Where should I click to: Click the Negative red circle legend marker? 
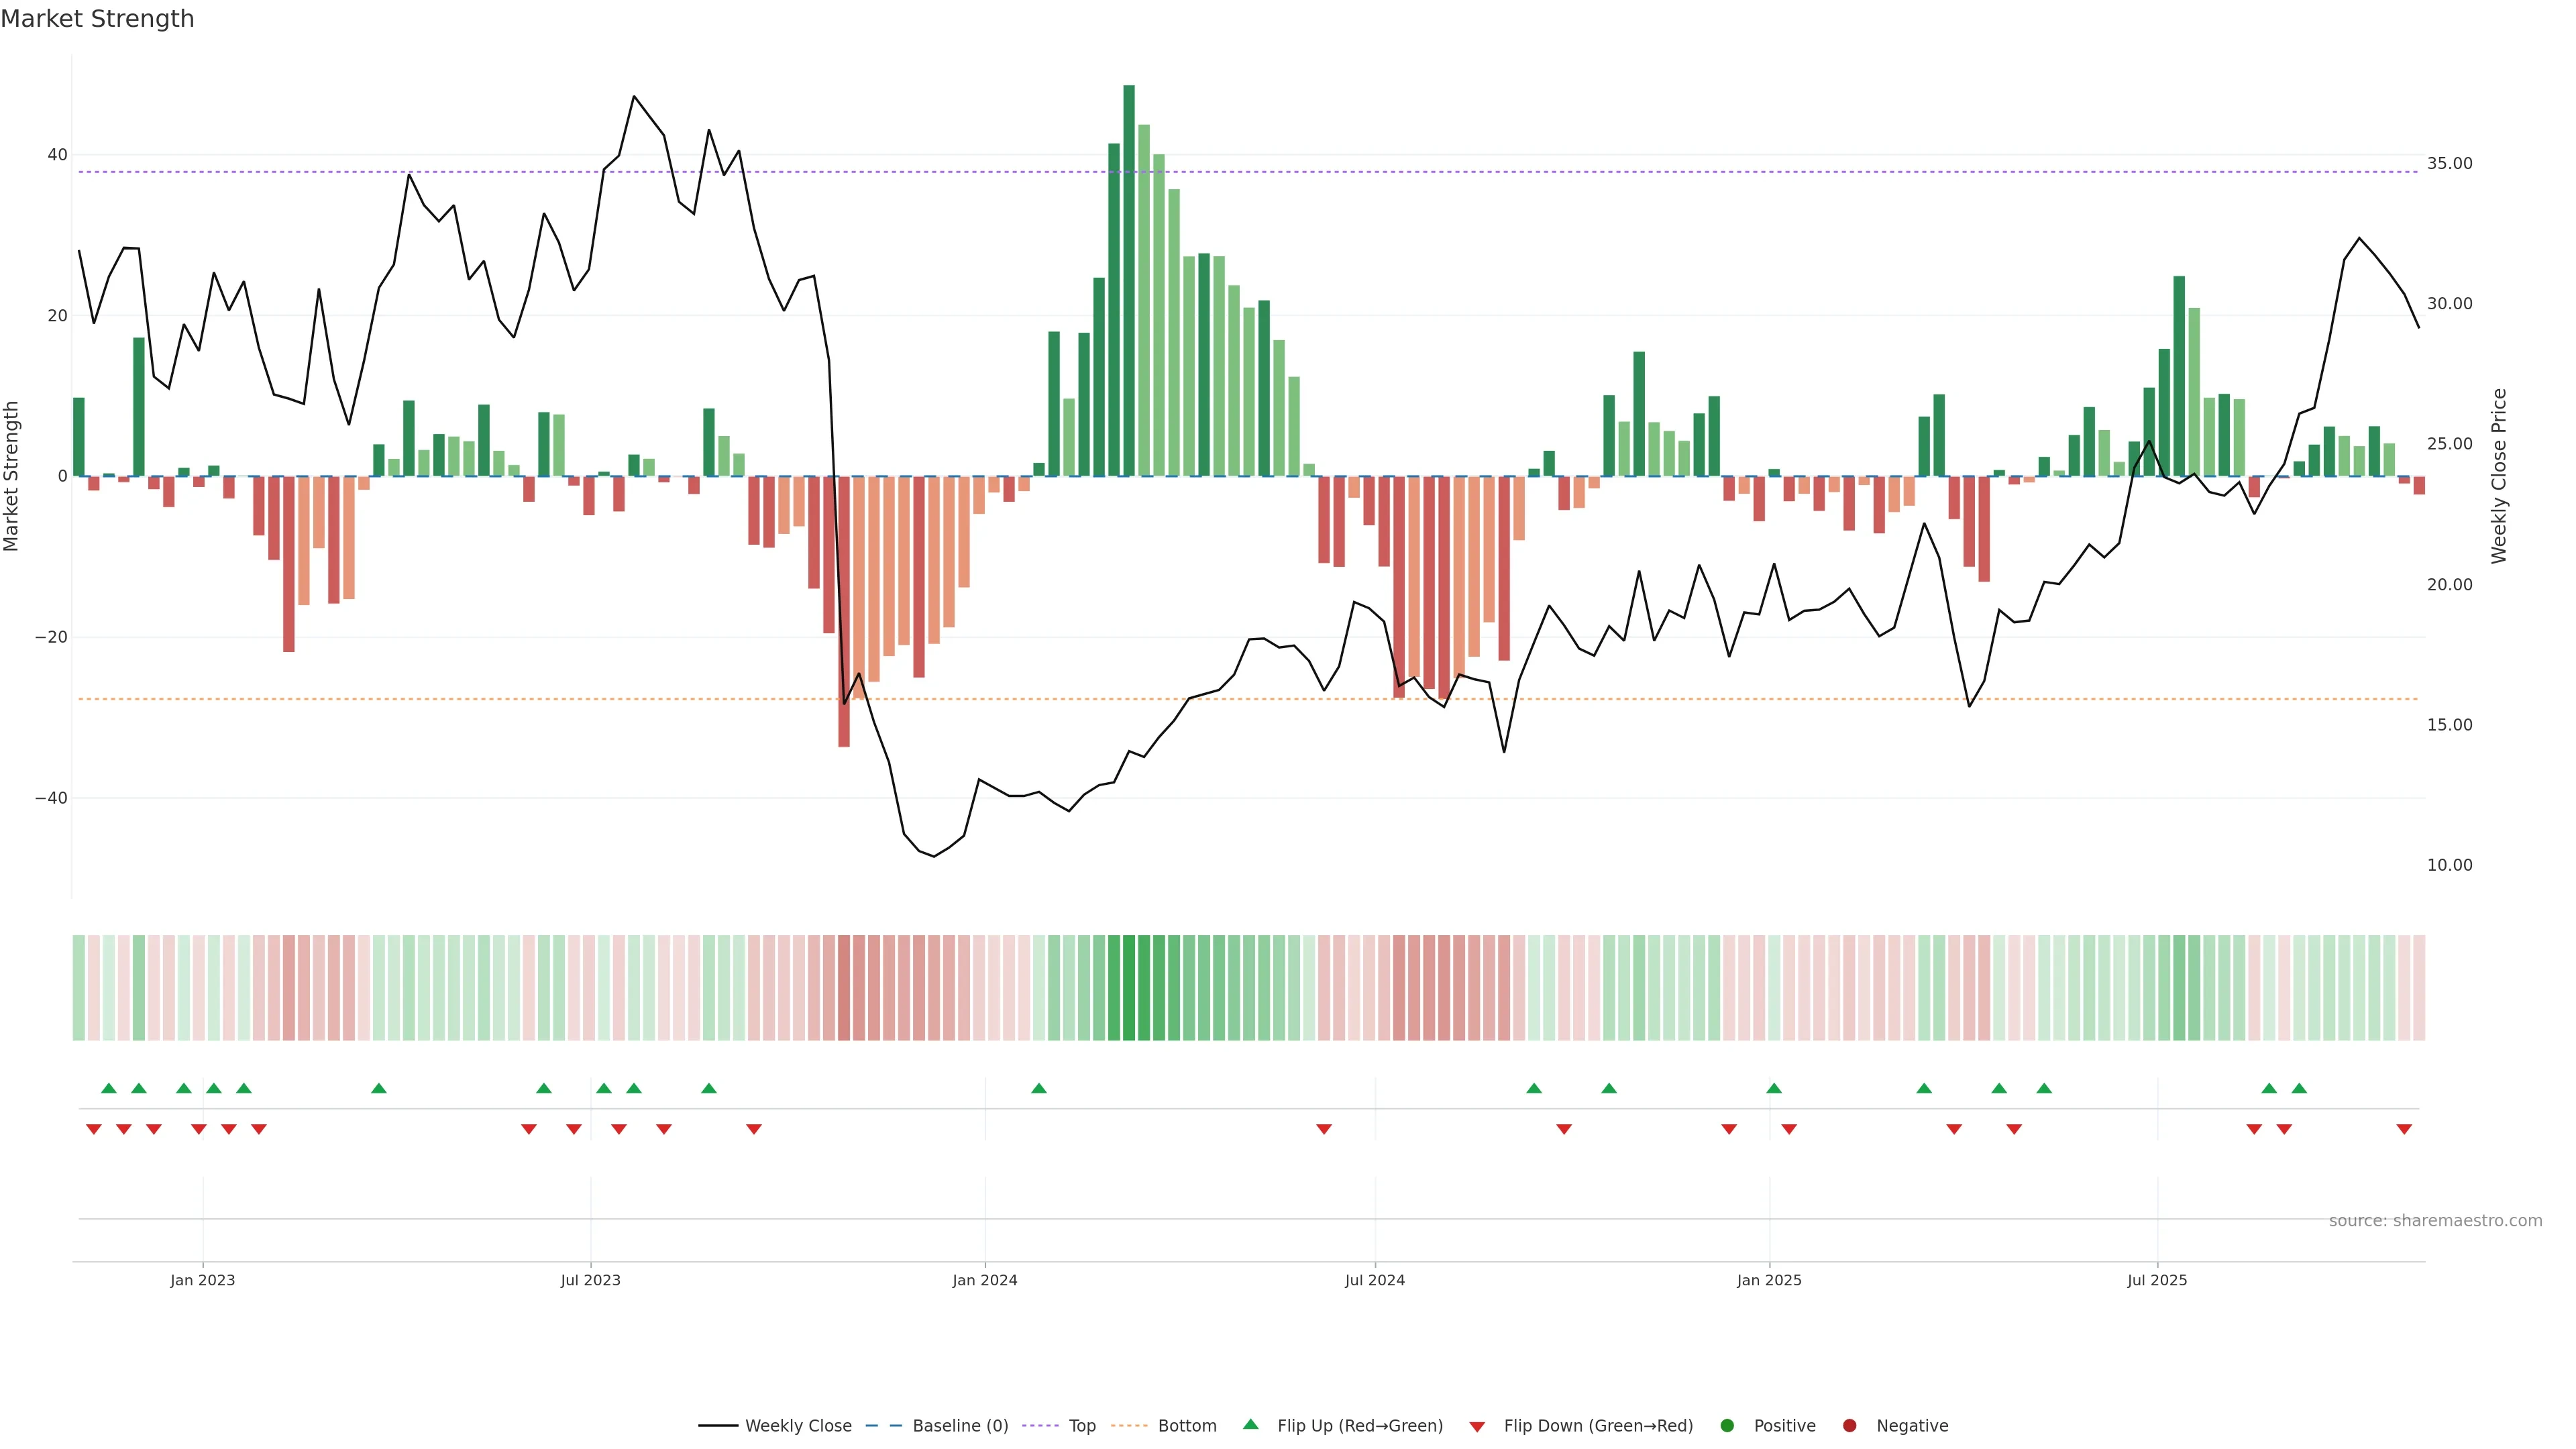click(1849, 1426)
